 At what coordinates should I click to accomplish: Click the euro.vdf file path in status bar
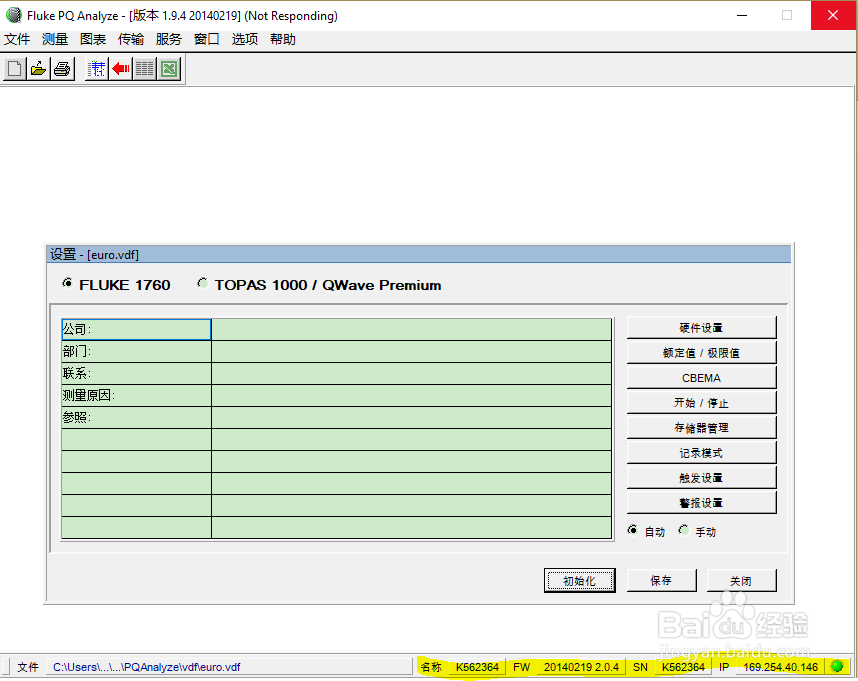click(x=147, y=667)
